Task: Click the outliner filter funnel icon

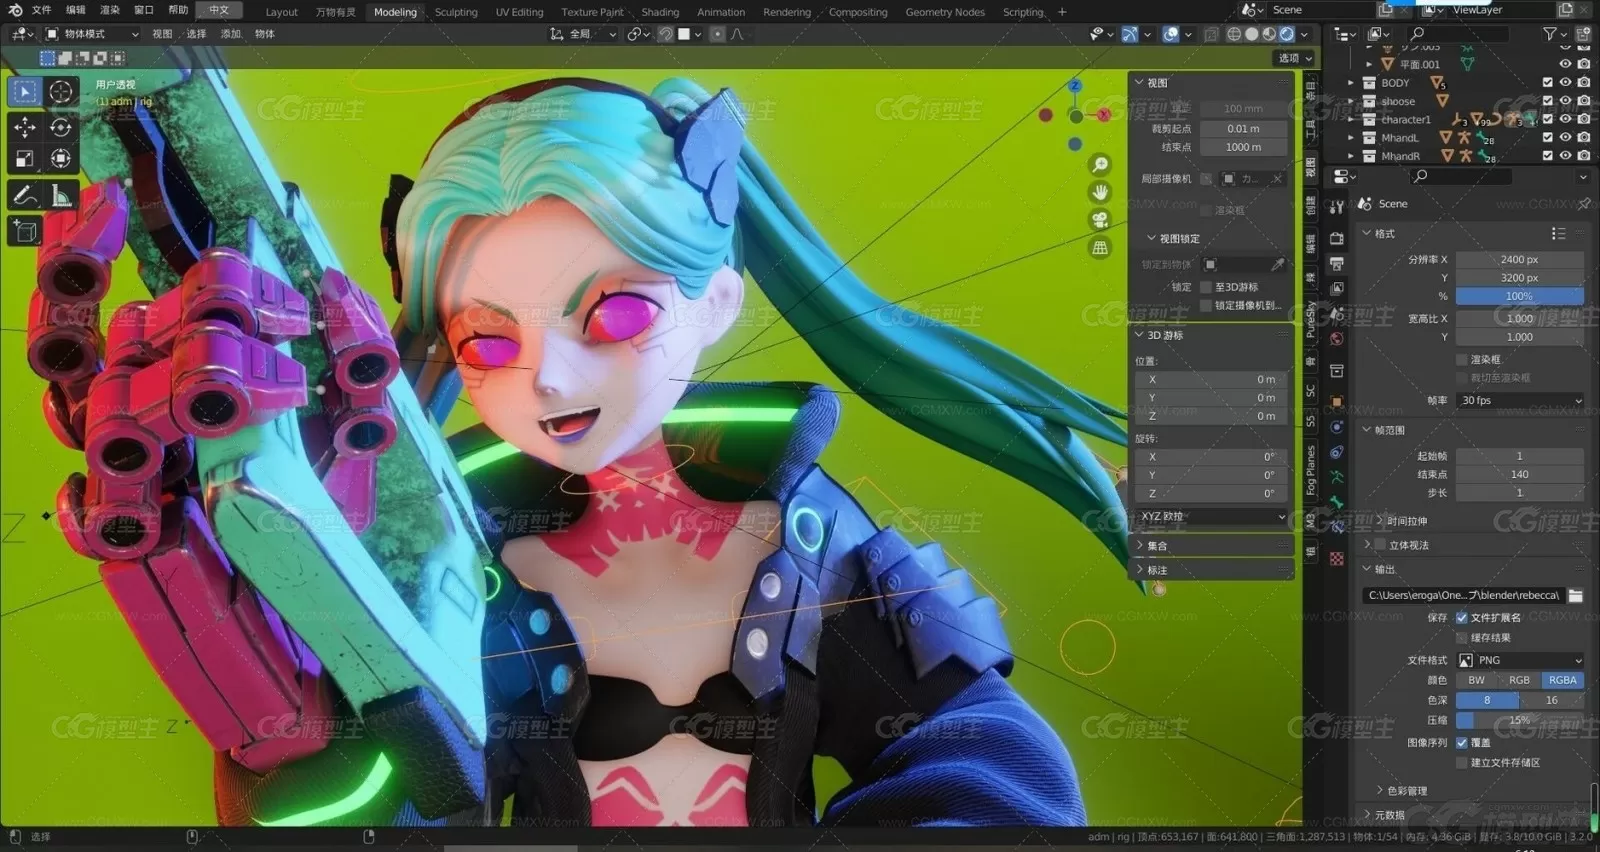Action: pyautogui.click(x=1549, y=34)
